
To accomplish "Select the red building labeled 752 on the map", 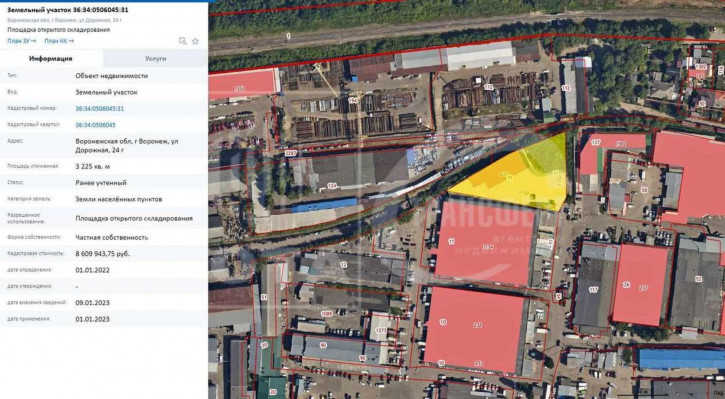I will coord(242,84).
